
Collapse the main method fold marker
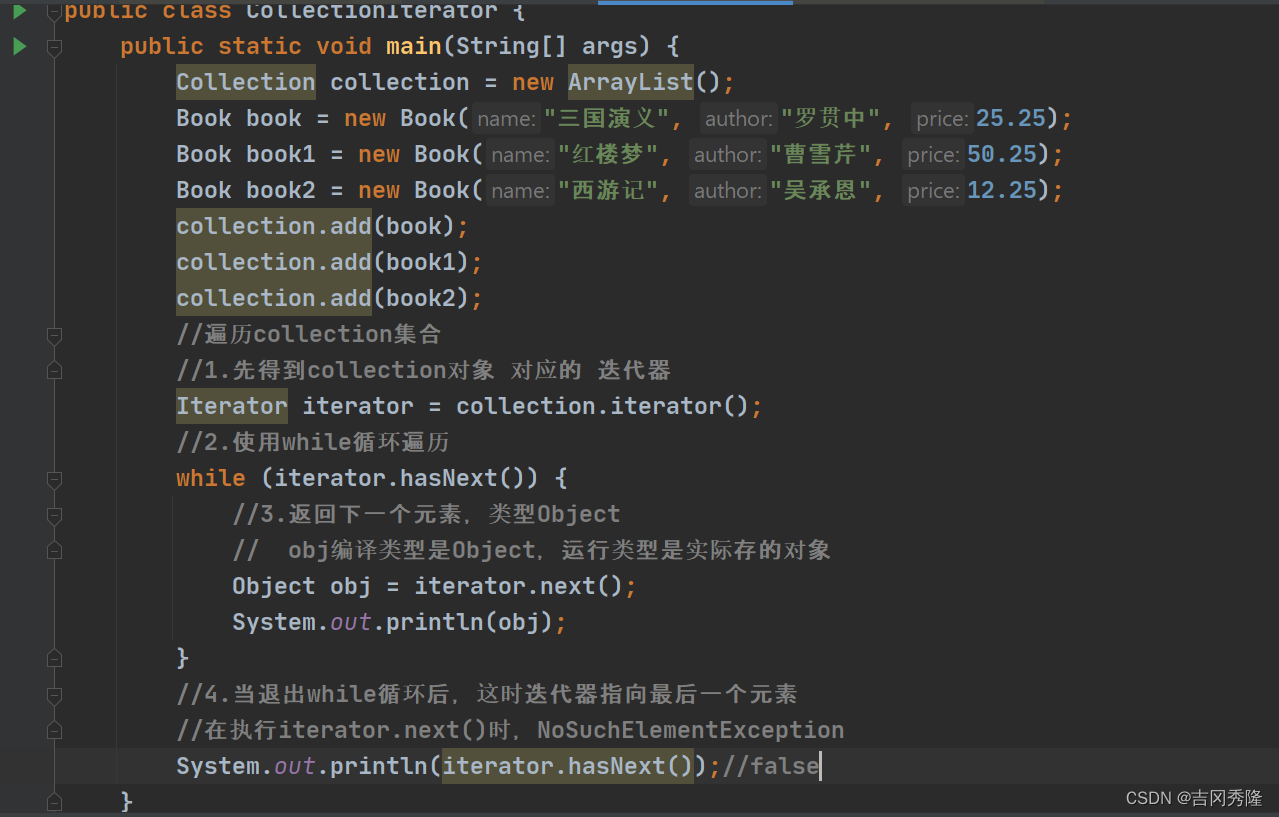pos(54,46)
